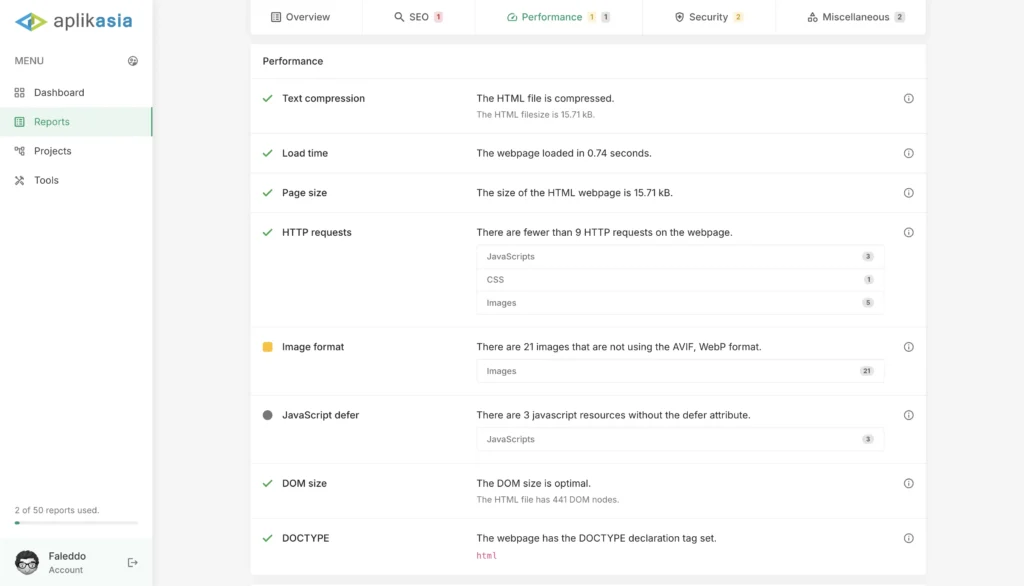
Task: Click info icon for DOCTYPE row
Action: point(908,538)
